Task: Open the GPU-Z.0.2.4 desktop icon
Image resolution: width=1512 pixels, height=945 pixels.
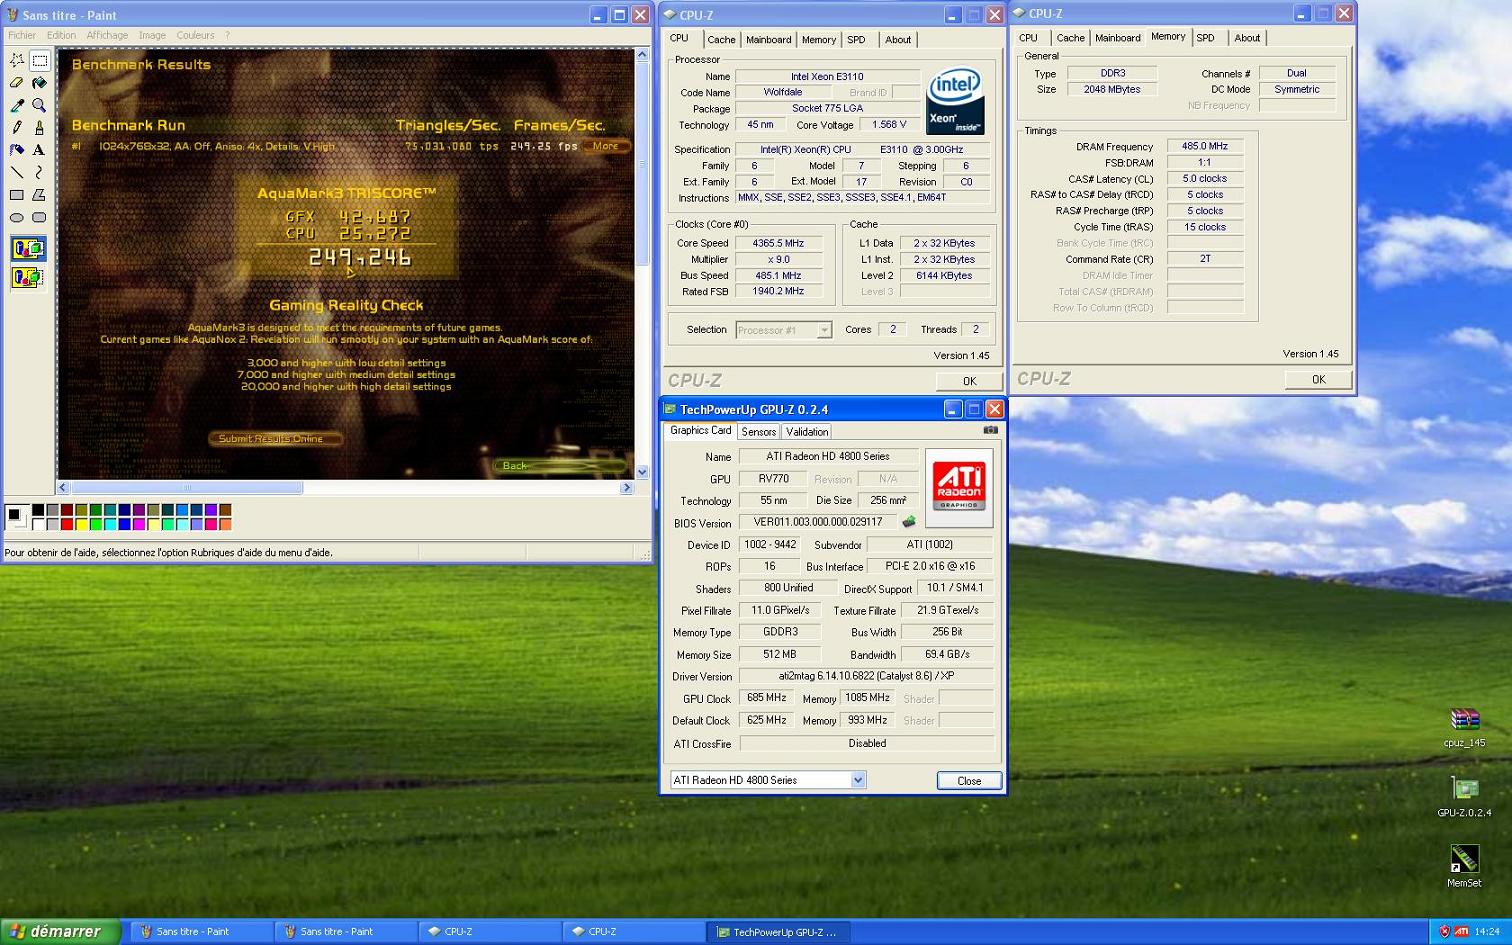Action: coord(1464,798)
